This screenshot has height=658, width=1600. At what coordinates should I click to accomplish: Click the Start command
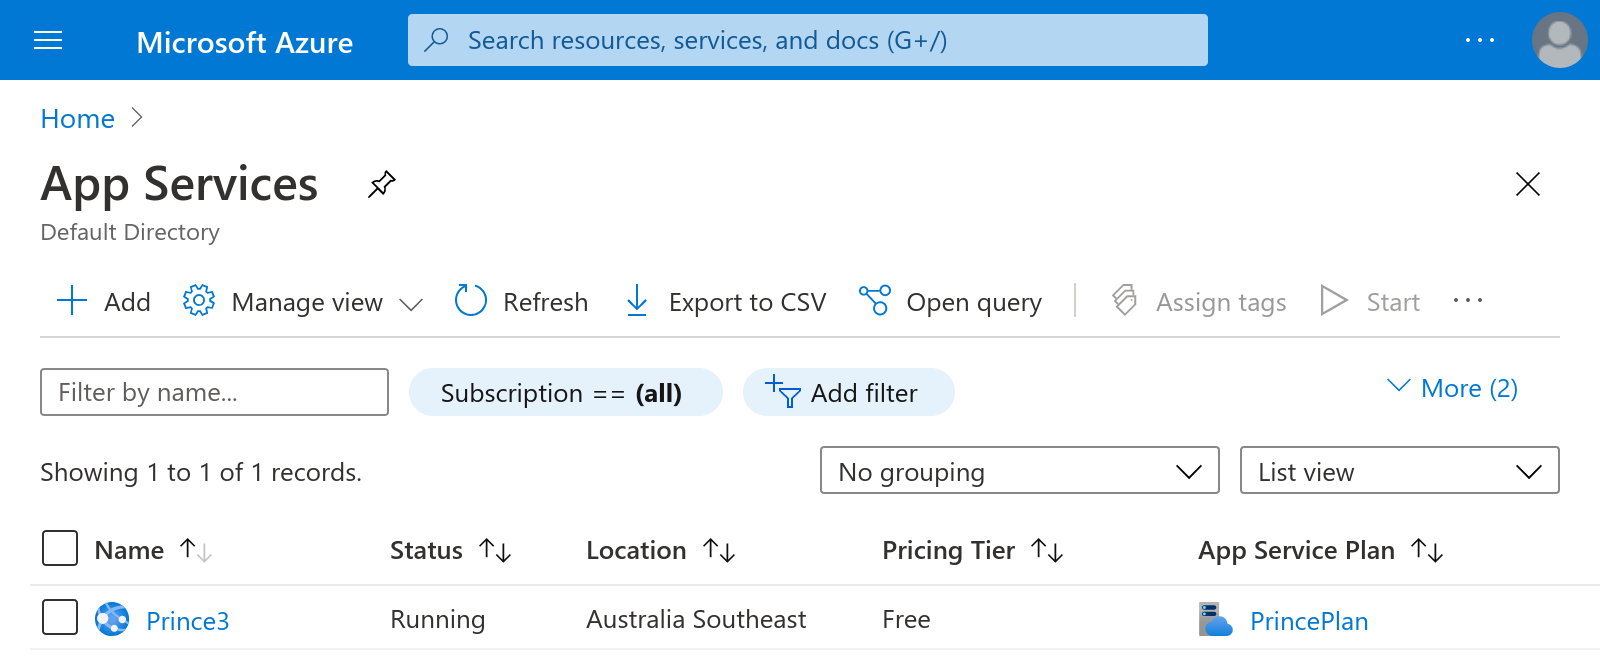[1370, 301]
